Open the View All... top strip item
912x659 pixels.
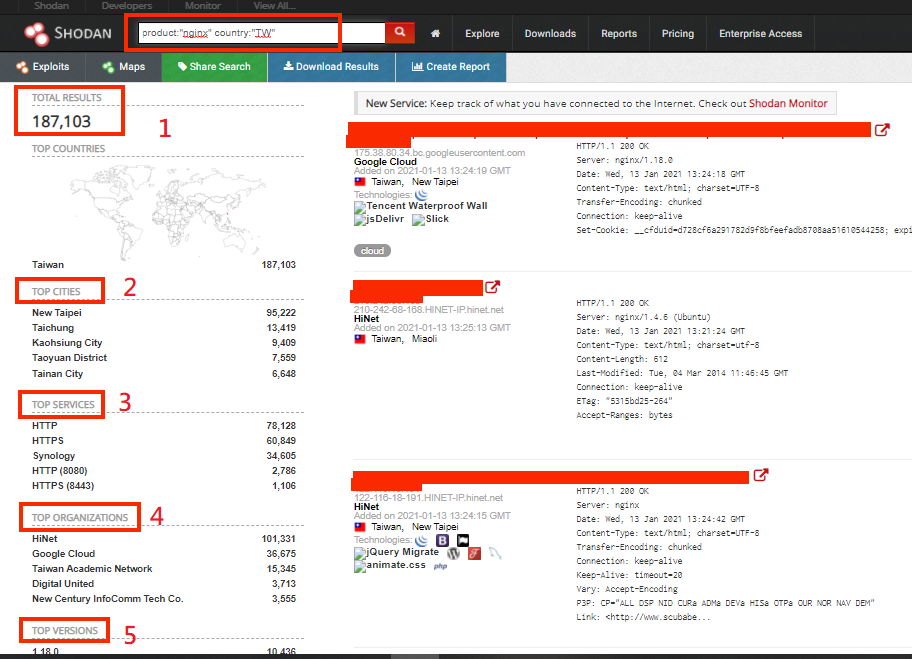coord(275,6)
